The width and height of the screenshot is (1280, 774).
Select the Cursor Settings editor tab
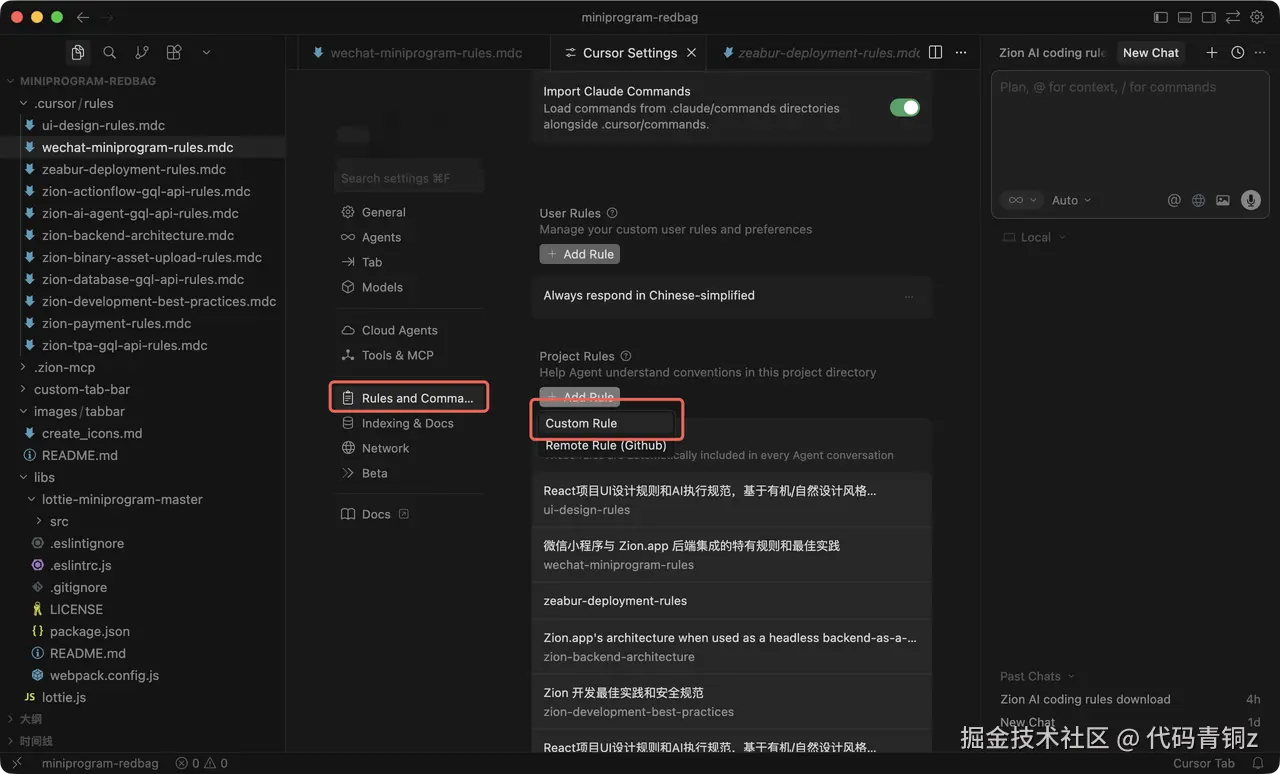(x=629, y=53)
